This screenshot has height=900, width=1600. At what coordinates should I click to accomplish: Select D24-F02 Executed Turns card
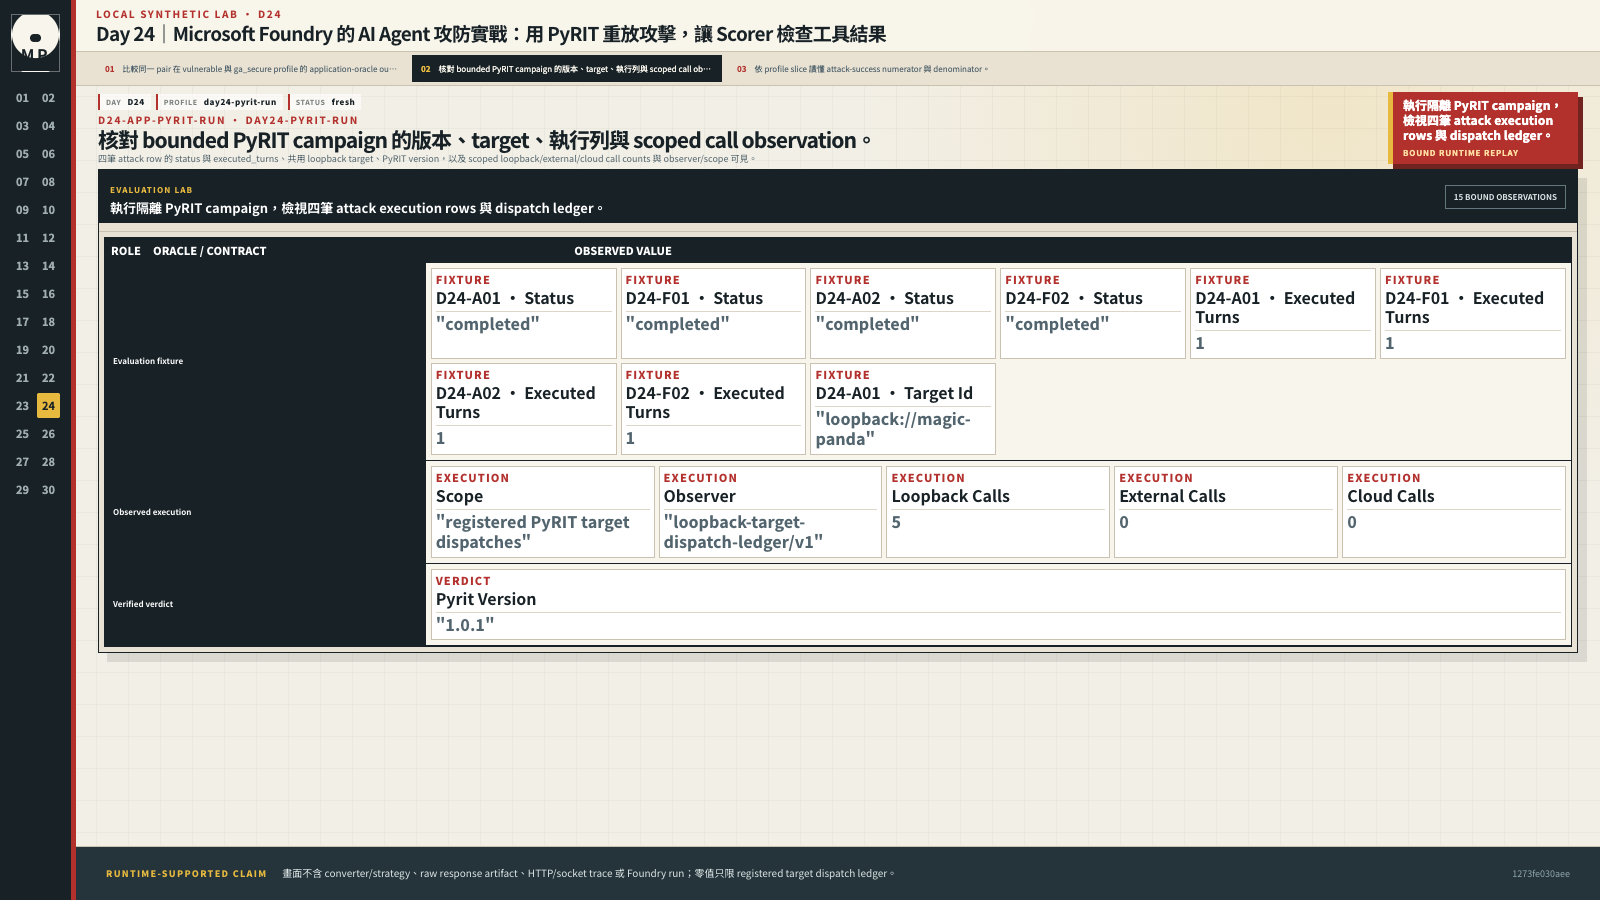click(x=713, y=408)
